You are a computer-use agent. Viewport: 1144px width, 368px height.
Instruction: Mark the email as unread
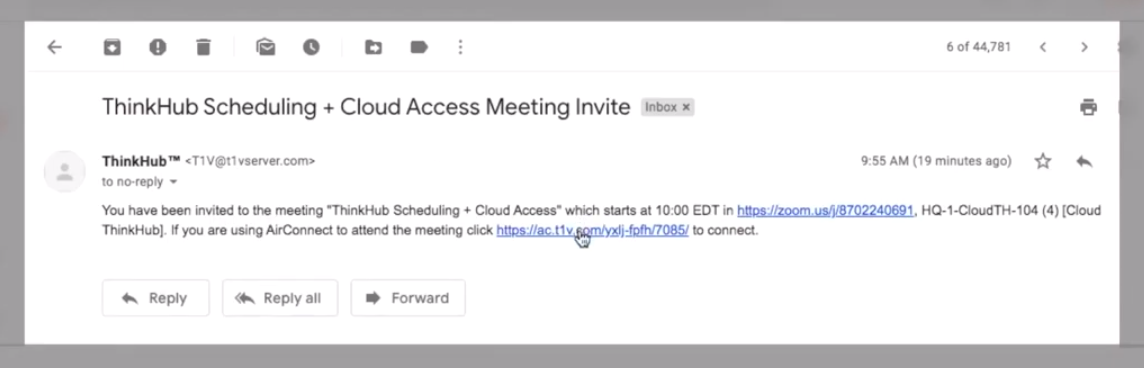click(266, 47)
